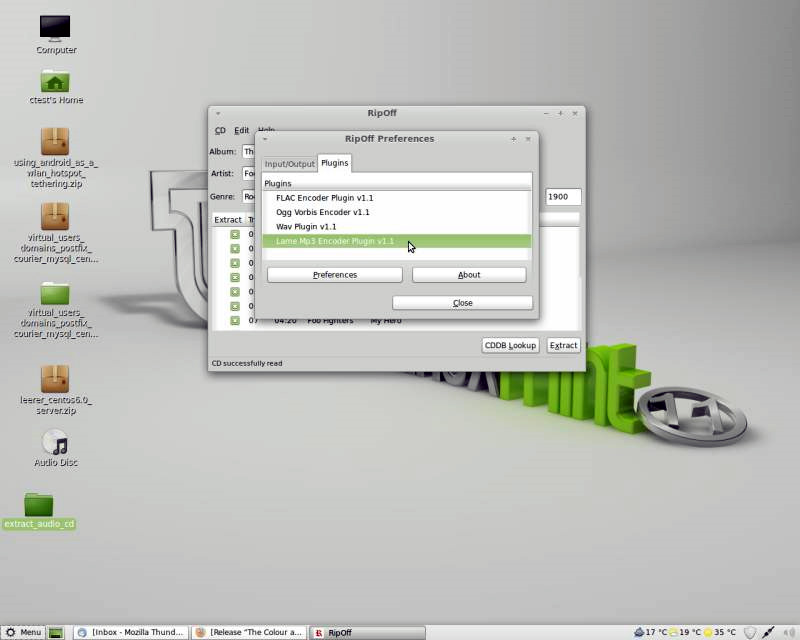Click the year field showing 1900
This screenshot has width=800, height=640.
coord(563,197)
